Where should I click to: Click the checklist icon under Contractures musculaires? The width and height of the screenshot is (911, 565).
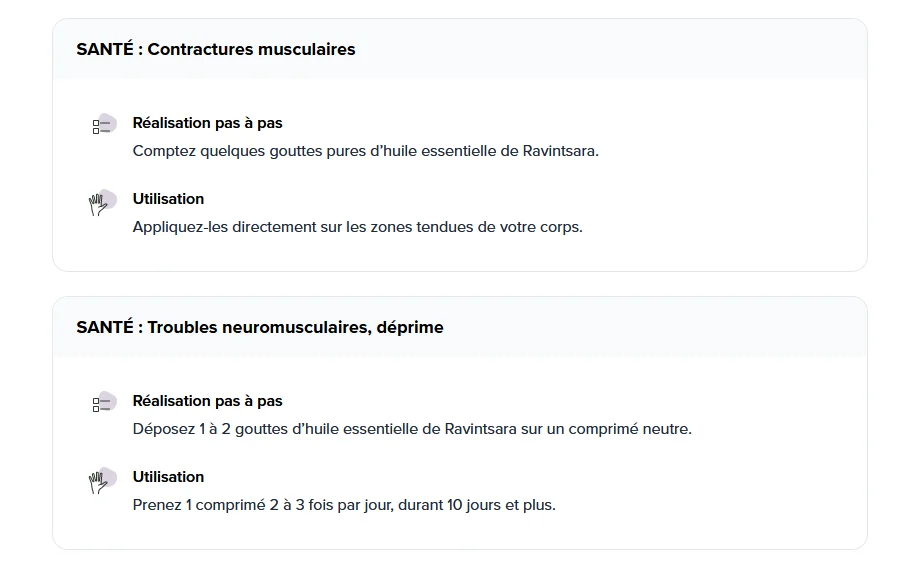(104, 124)
